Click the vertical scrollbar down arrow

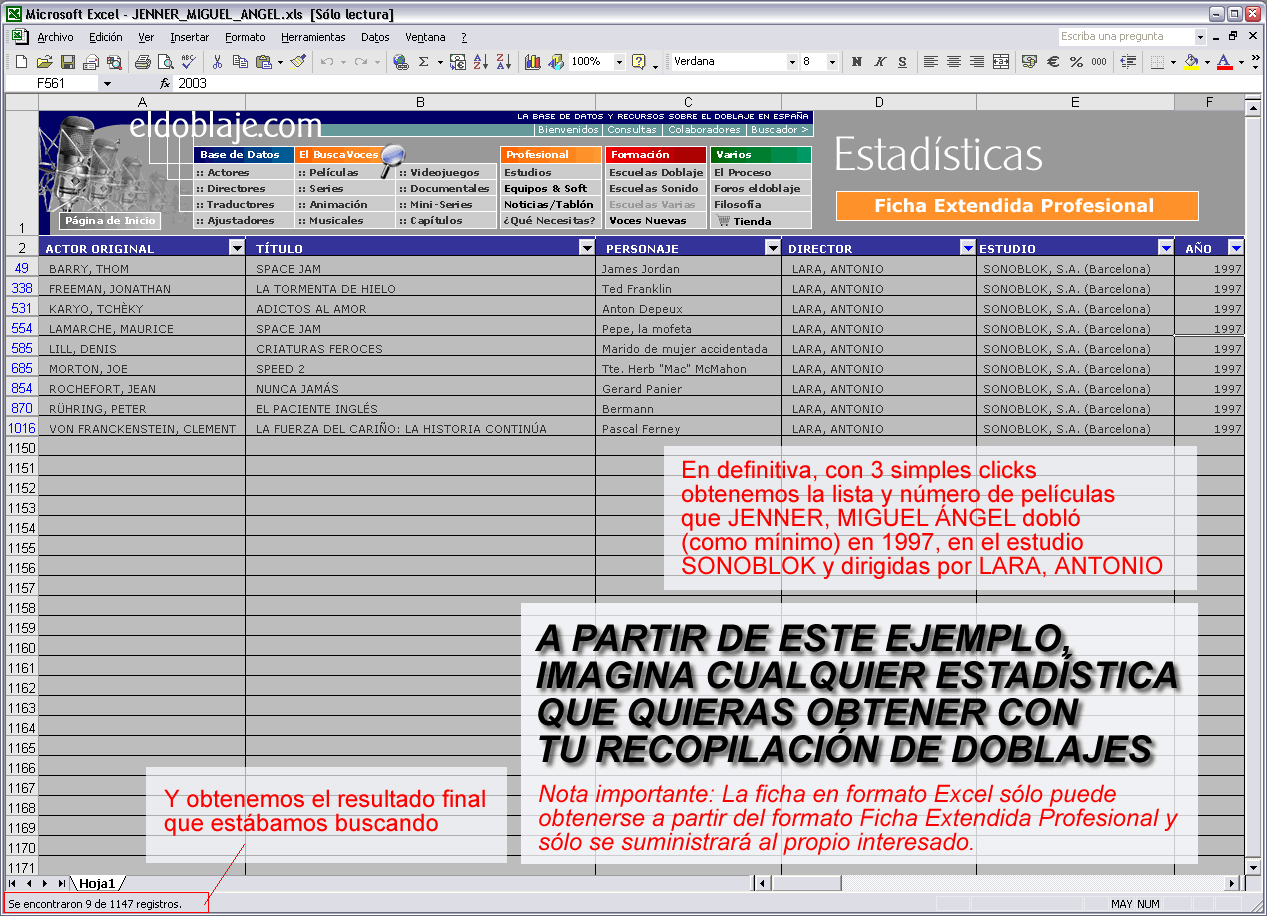pos(1253,867)
